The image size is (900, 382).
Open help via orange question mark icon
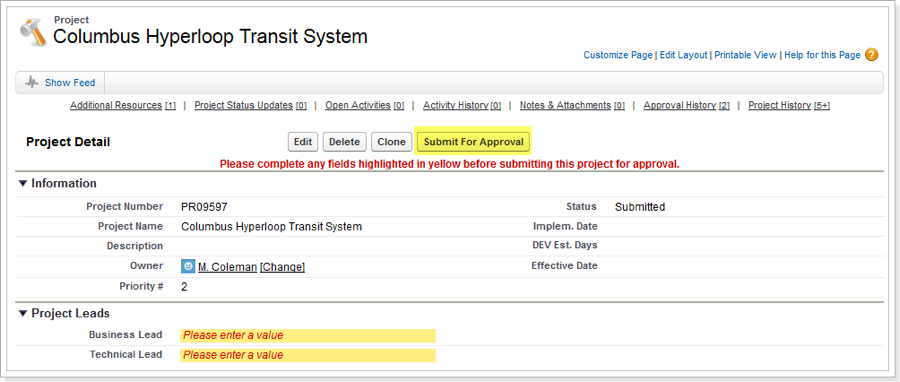coord(871,55)
